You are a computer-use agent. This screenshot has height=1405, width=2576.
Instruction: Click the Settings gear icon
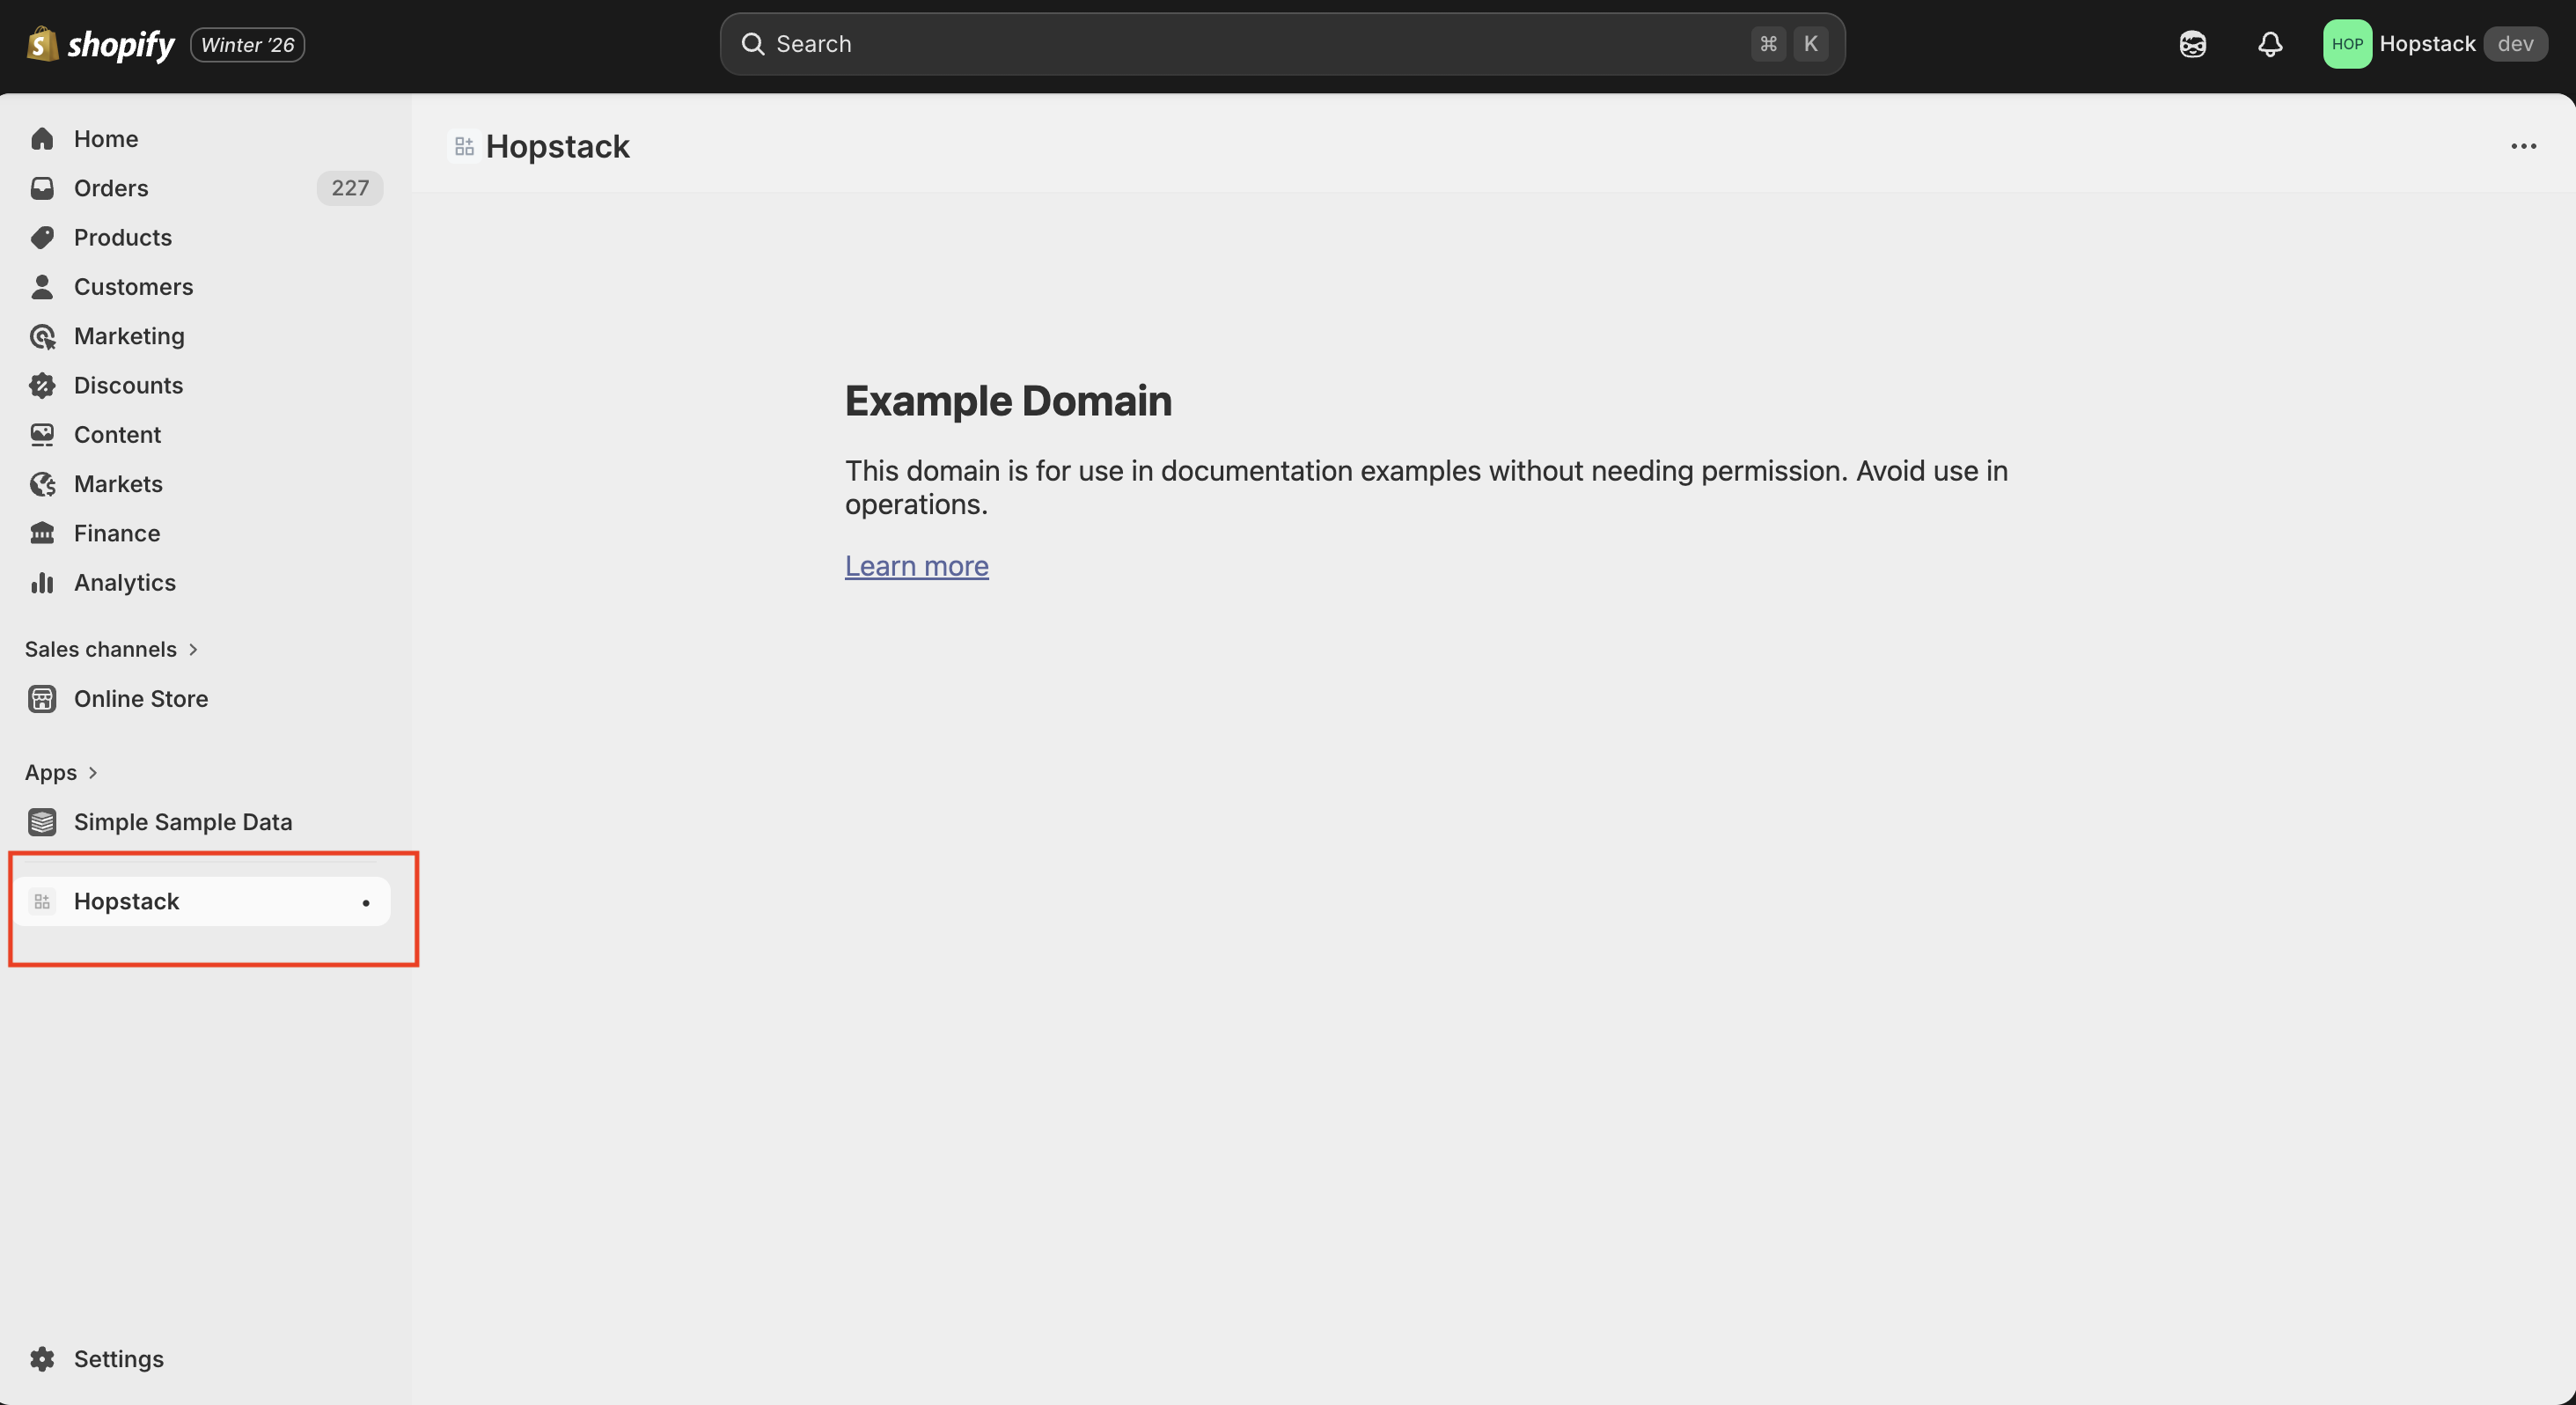point(42,1359)
